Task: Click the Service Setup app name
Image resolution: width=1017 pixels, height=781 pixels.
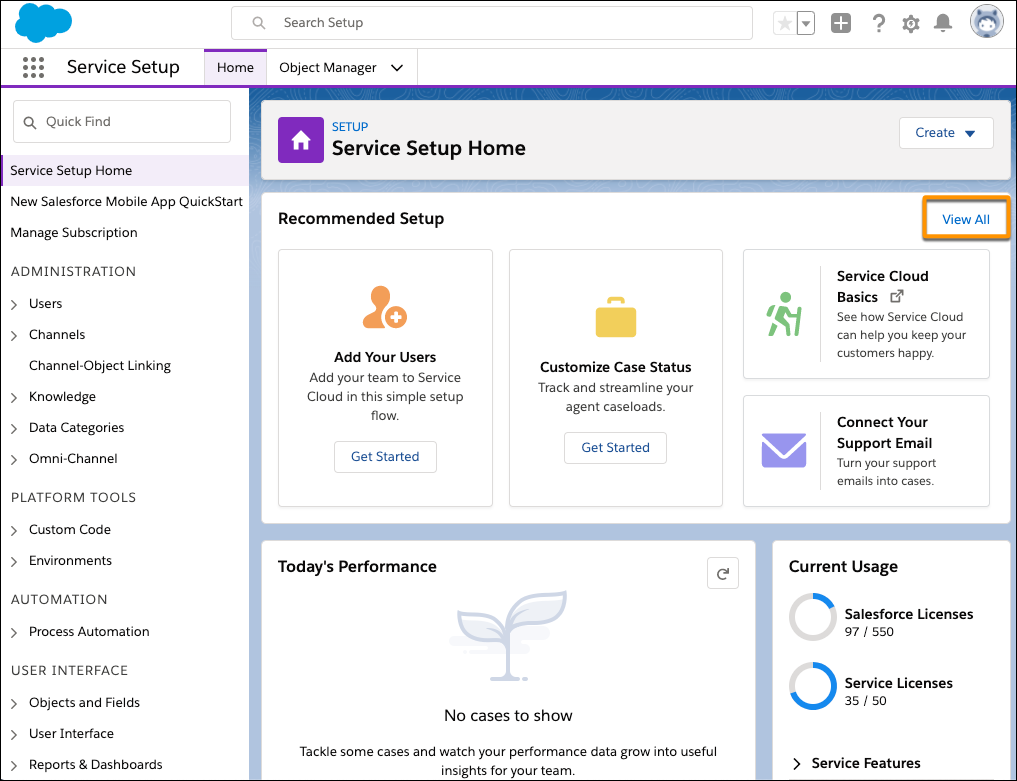Action: point(123,67)
